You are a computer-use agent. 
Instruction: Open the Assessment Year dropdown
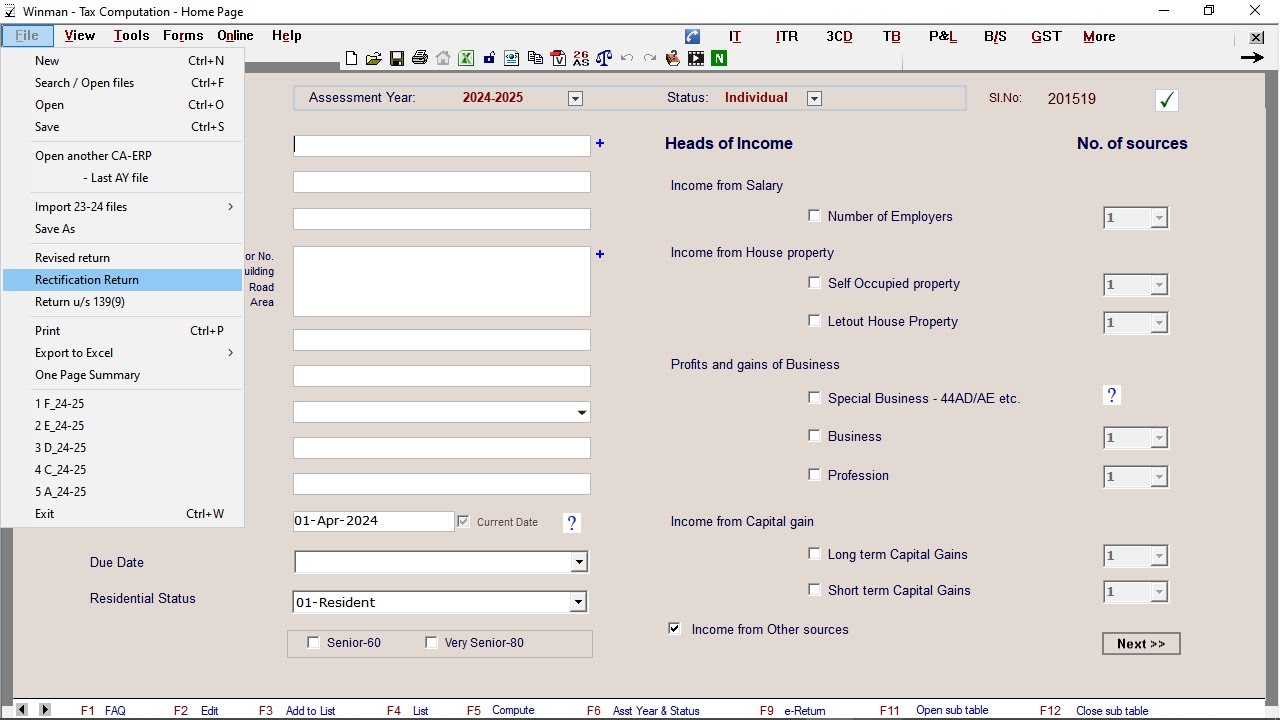tap(575, 98)
